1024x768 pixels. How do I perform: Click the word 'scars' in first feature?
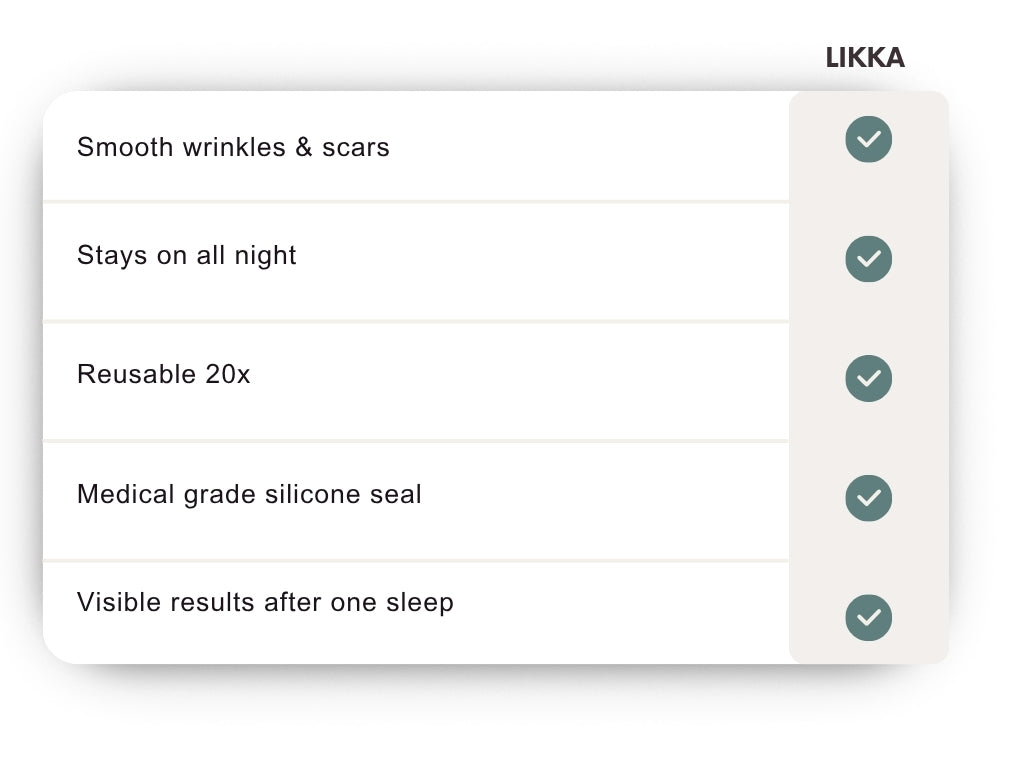(x=356, y=148)
